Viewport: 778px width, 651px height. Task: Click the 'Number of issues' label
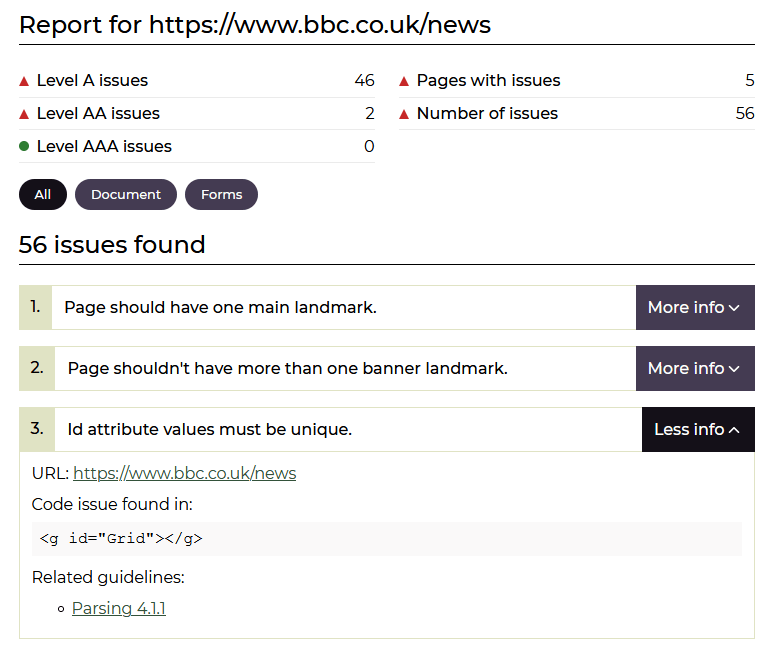(x=487, y=113)
